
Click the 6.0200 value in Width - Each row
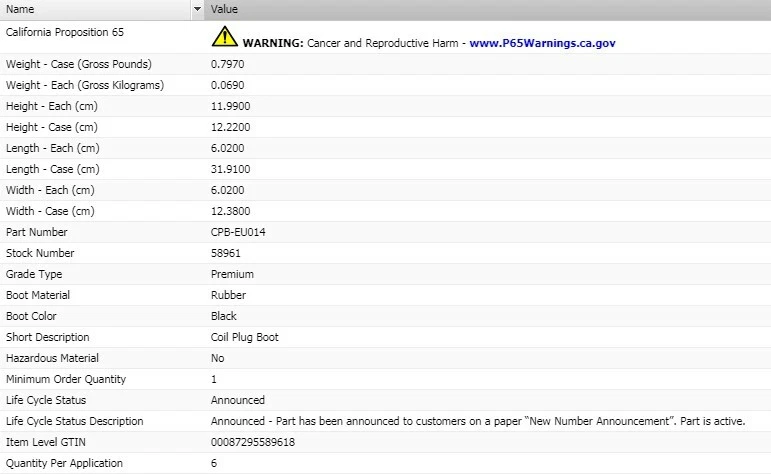[227, 191]
